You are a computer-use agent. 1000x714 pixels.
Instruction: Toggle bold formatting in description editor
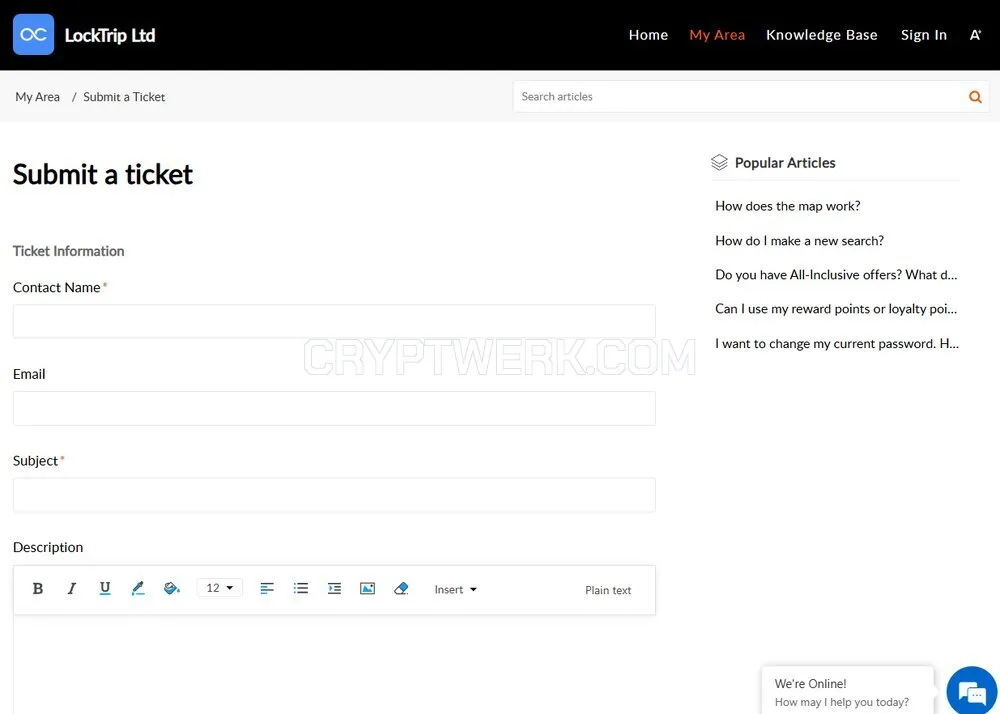(x=38, y=588)
